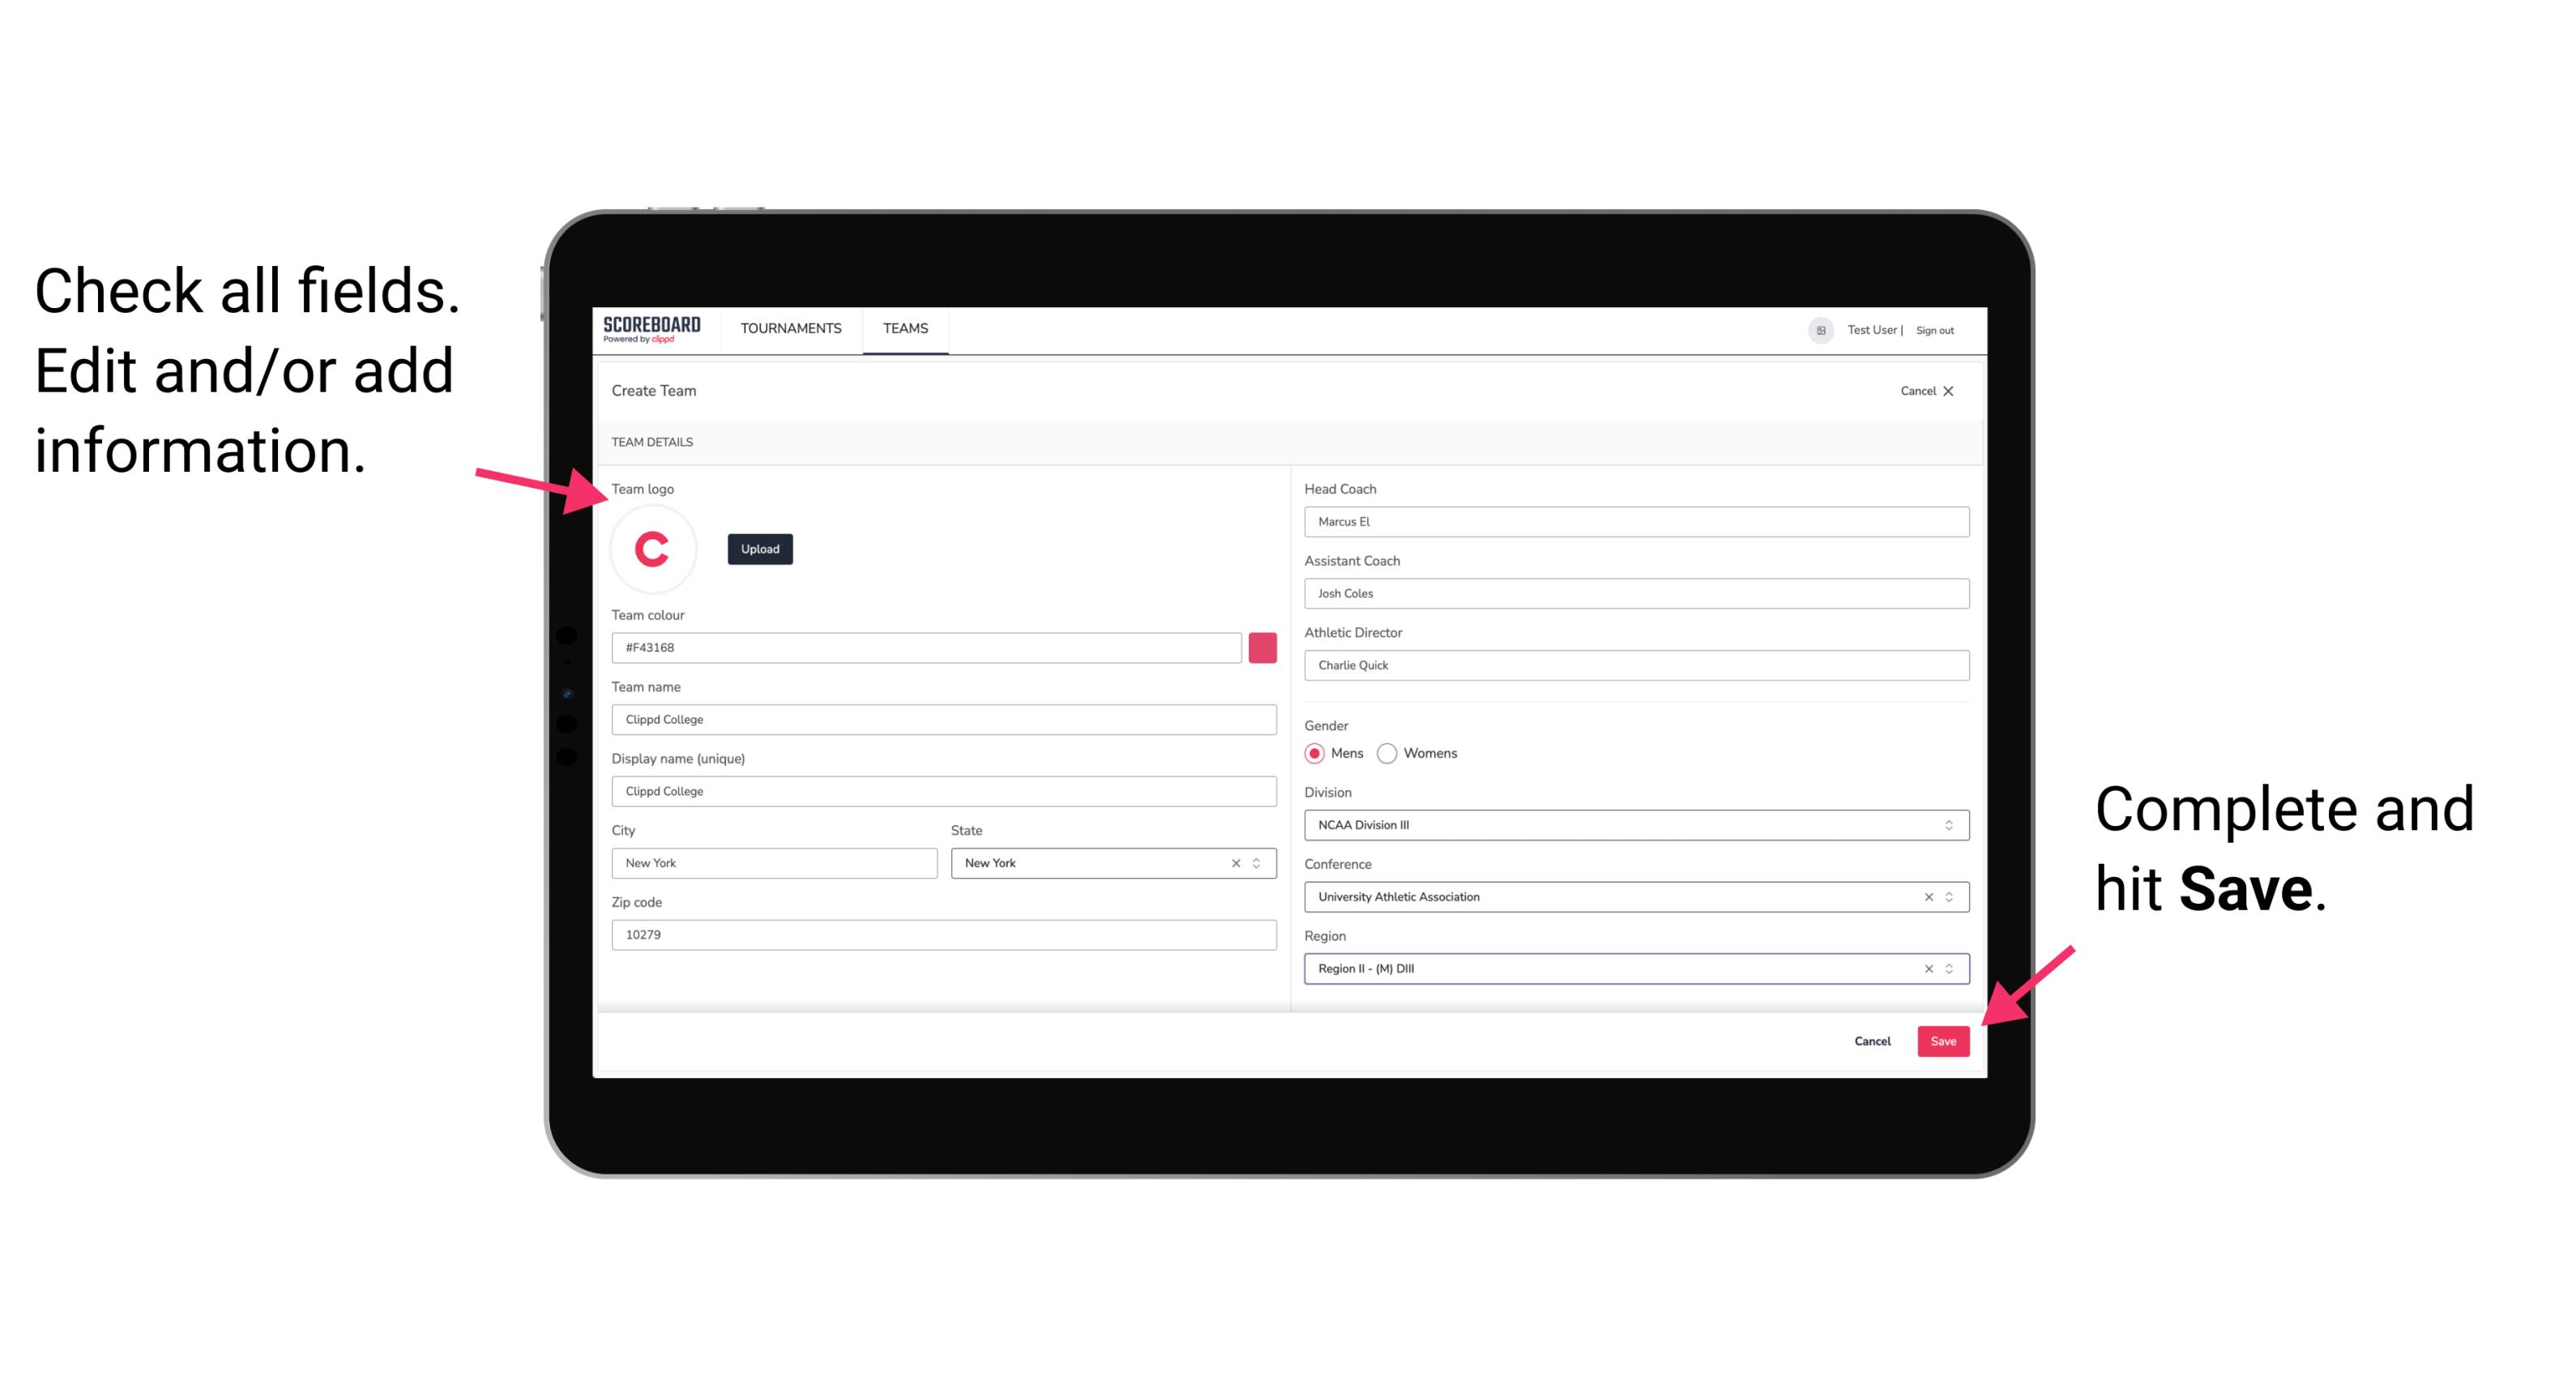
Task: Click the Team name input field
Action: (x=946, y=719)
